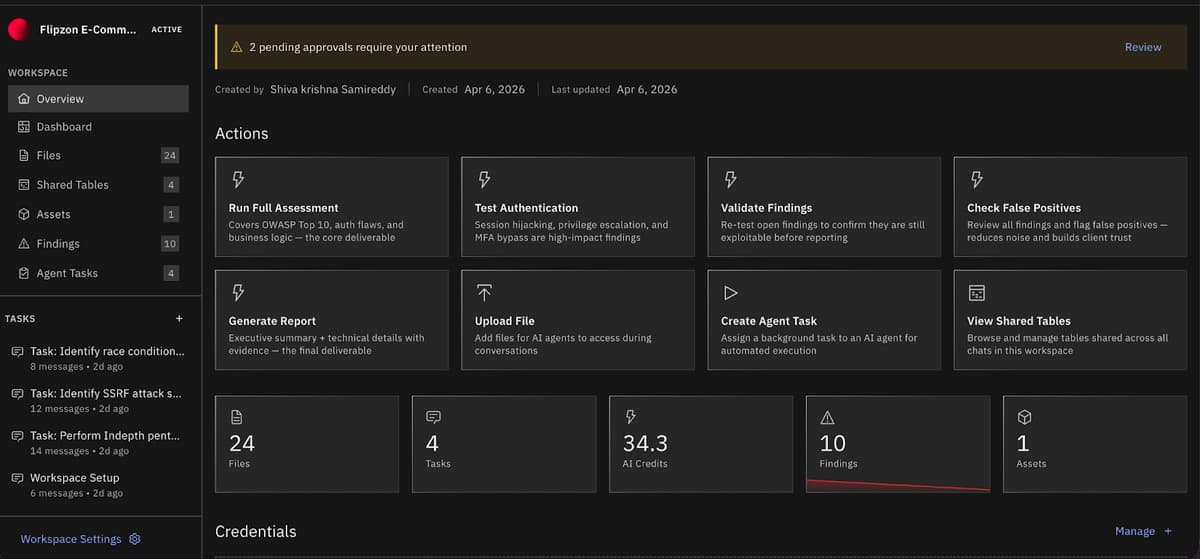Click the 10 badge next to Findings
The width and height of the screenshot is (1200, 559).
[170, 244]
